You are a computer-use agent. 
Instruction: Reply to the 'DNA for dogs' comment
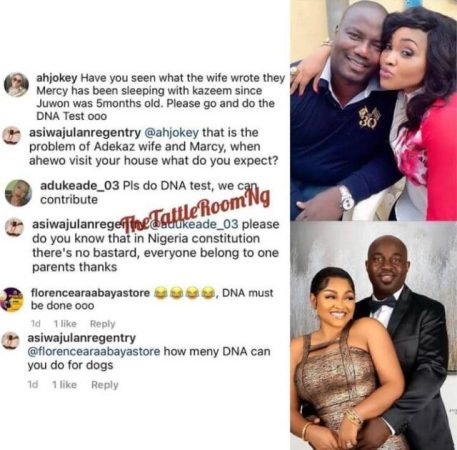coord(105,385)
